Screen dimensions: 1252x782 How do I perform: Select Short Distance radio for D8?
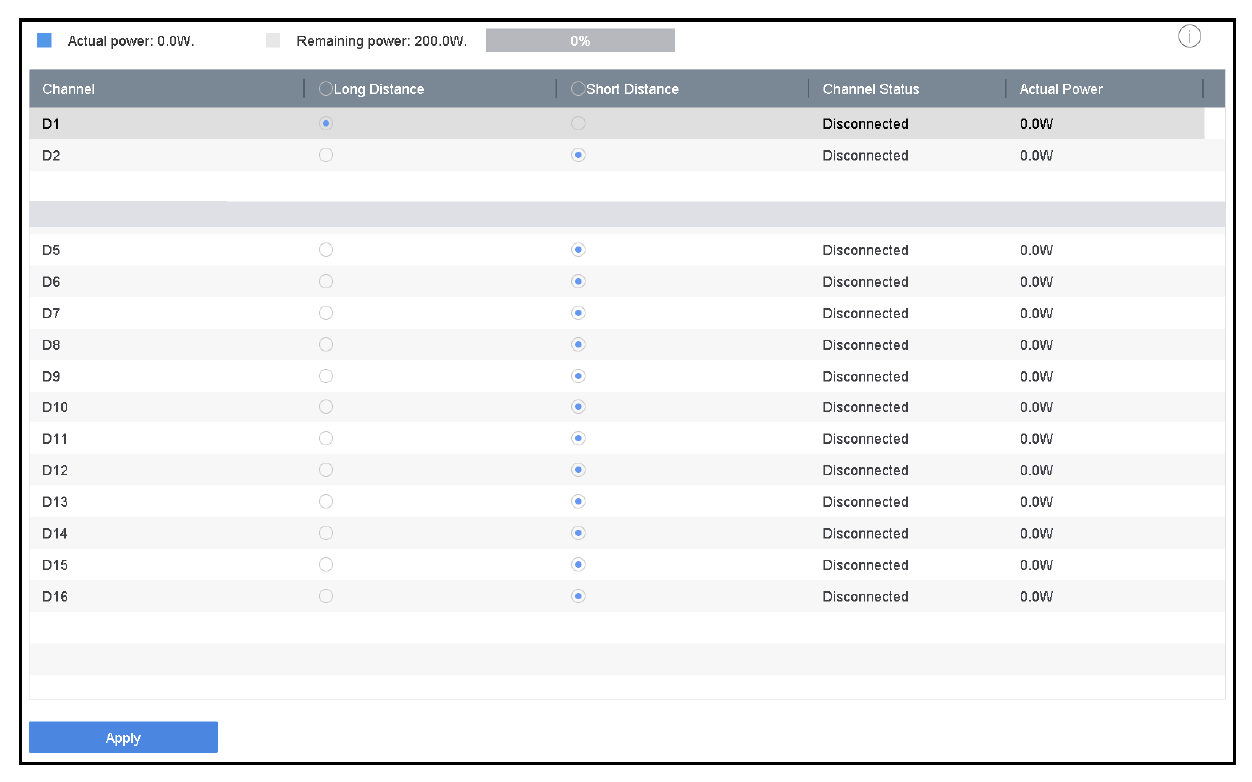pos(578,345)
